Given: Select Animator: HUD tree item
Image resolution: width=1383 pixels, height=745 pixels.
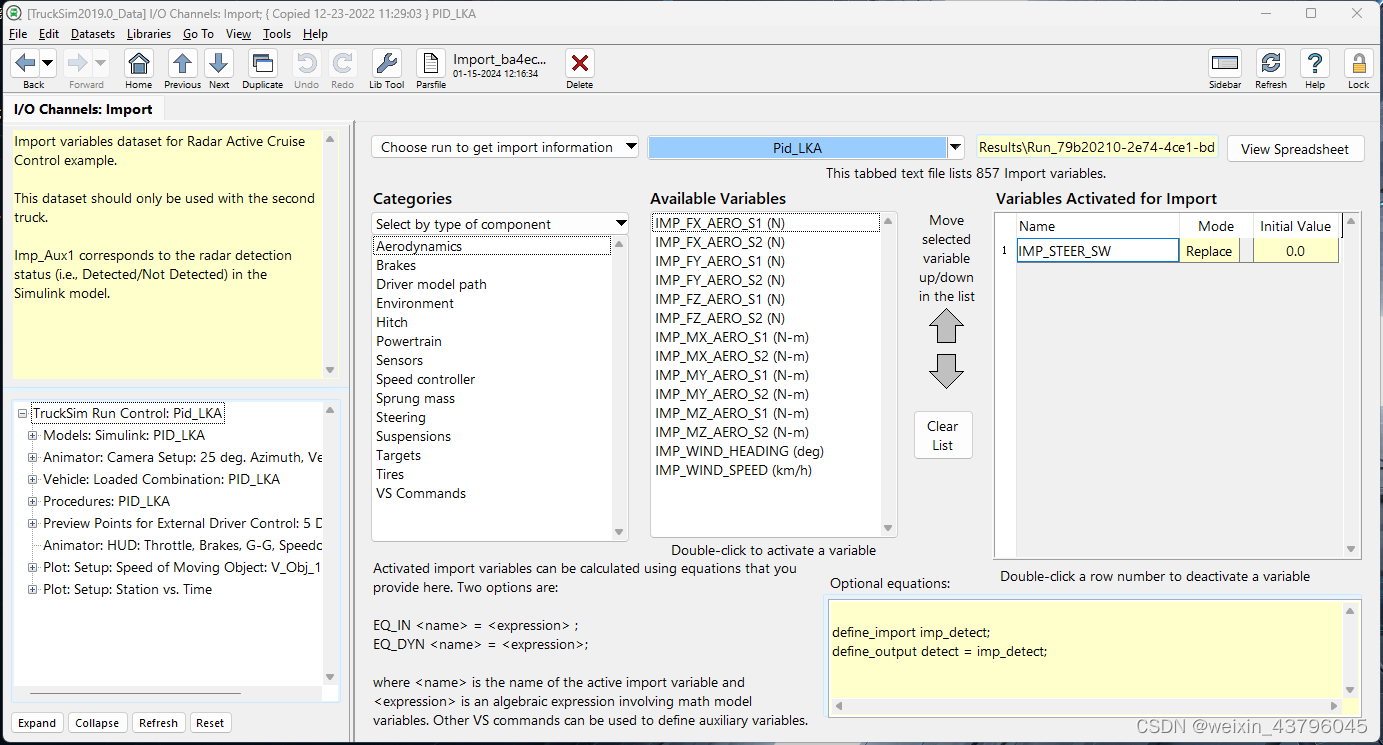Looking at the screenshot, I should [182, 545].
